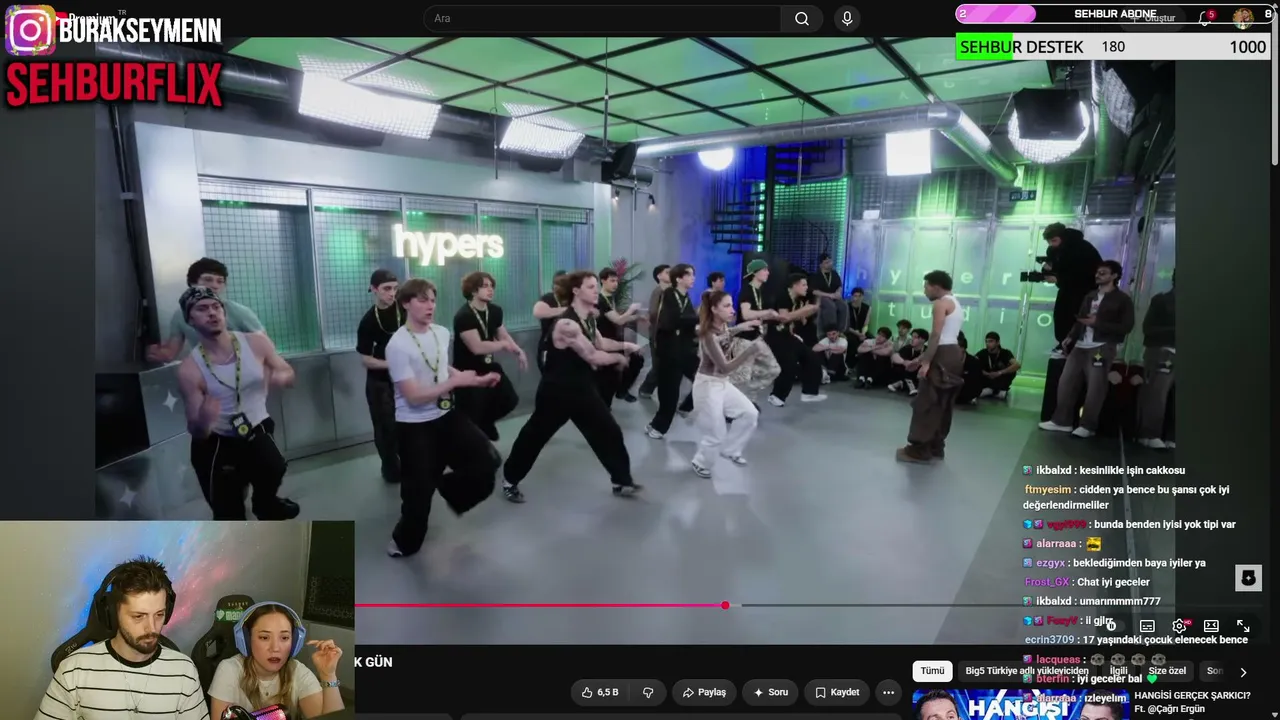Activate voice search microphone
Viewport: 1280px width, 720px height.
(x=847, y=18)
